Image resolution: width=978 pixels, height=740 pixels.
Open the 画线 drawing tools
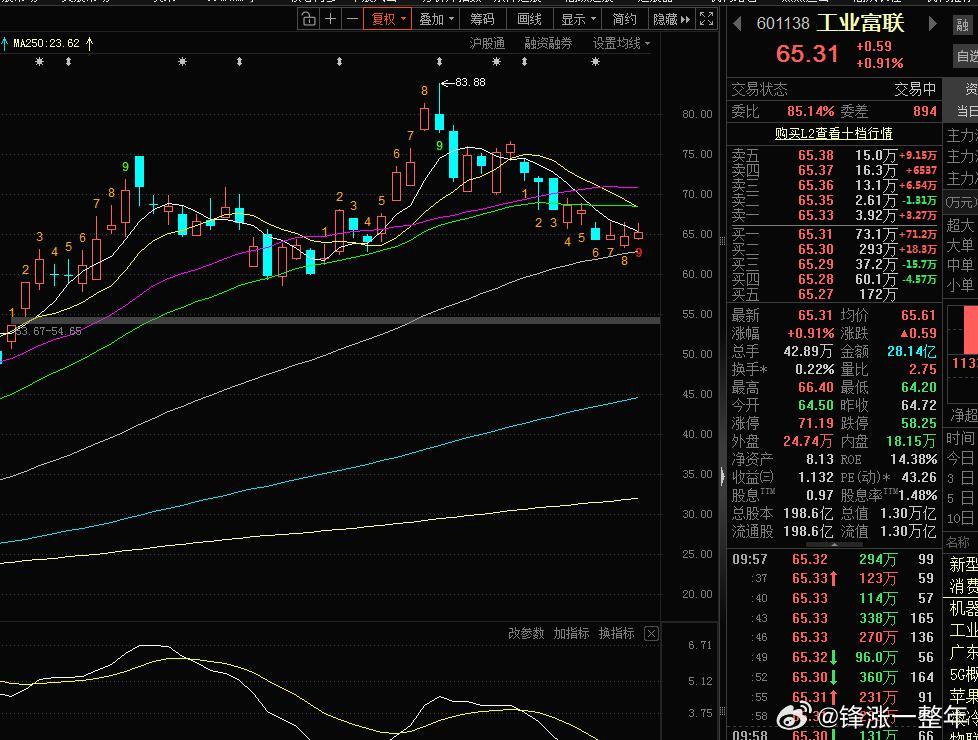(x=529, y=19)
